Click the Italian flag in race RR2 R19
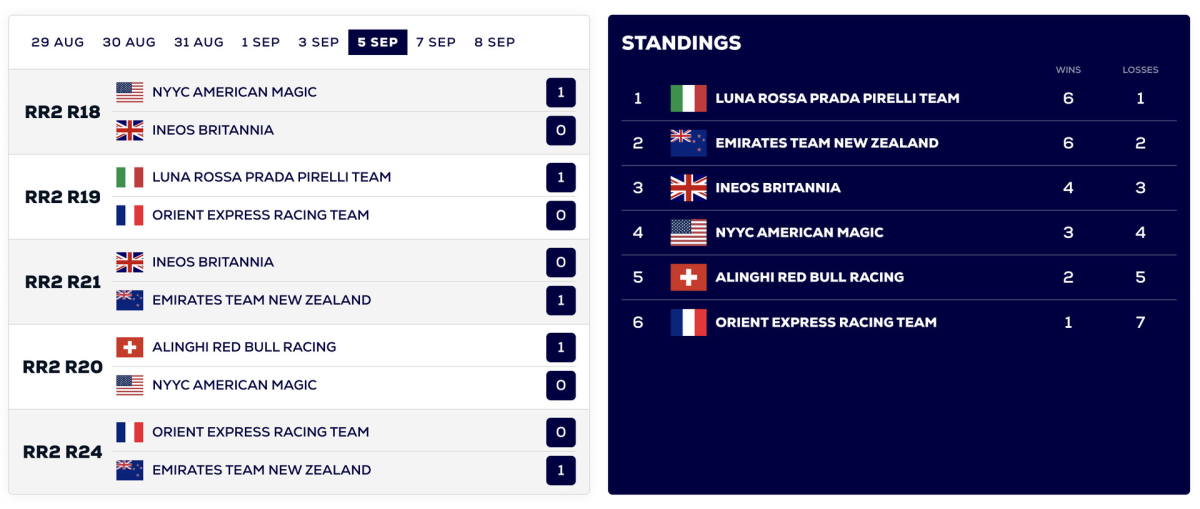Viewport: 1200px width, 509px height. [130, 177]
